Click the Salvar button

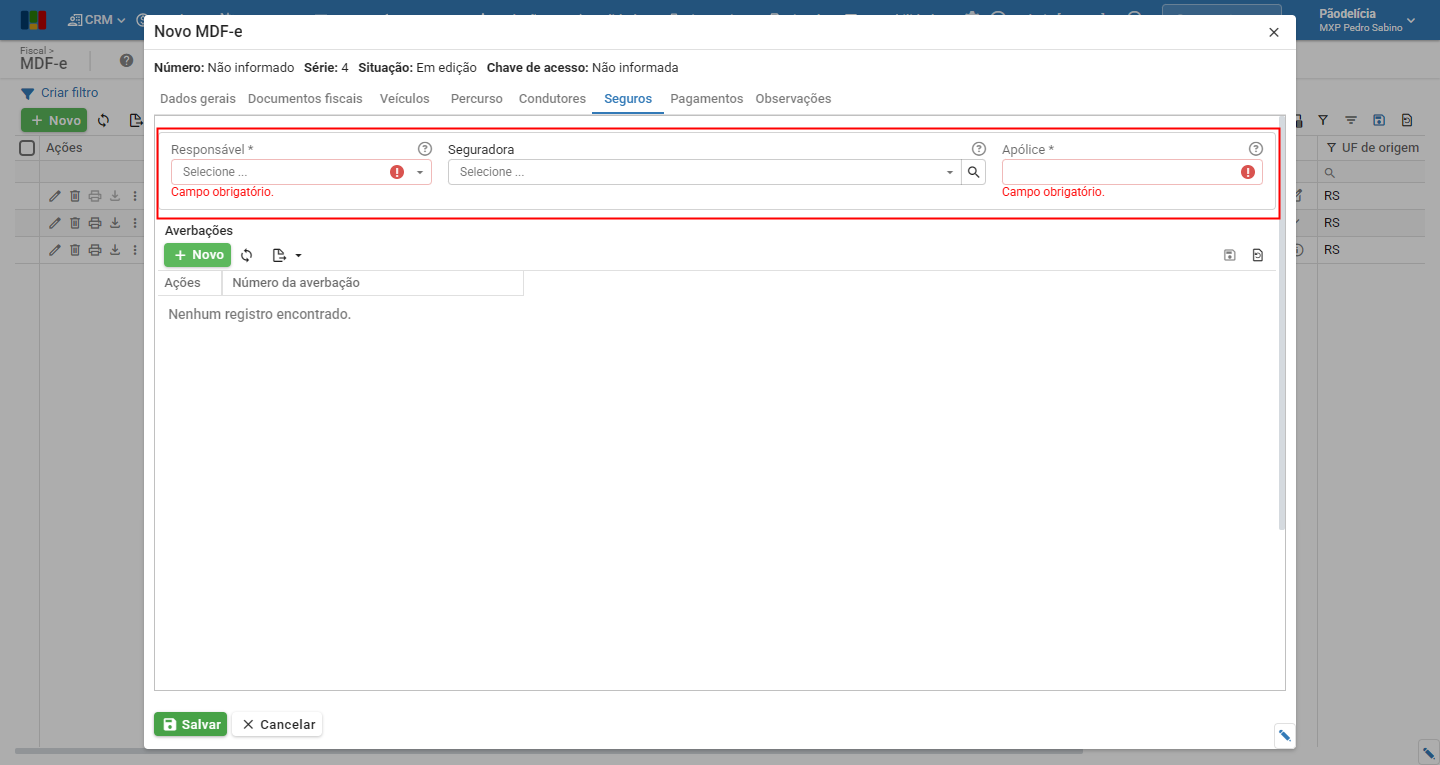click(191, 724)
